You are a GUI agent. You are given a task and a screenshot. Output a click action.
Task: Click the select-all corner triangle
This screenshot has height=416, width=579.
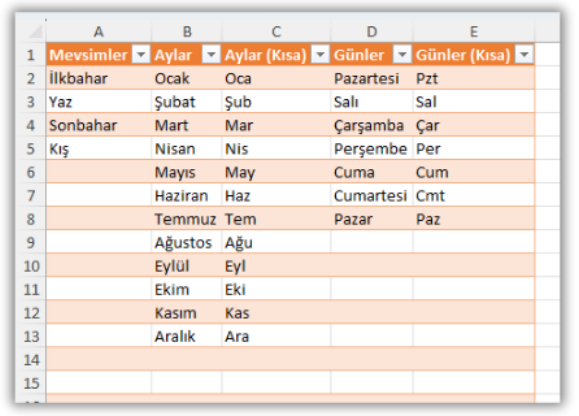pyautogui.click(x=36, y=32)
